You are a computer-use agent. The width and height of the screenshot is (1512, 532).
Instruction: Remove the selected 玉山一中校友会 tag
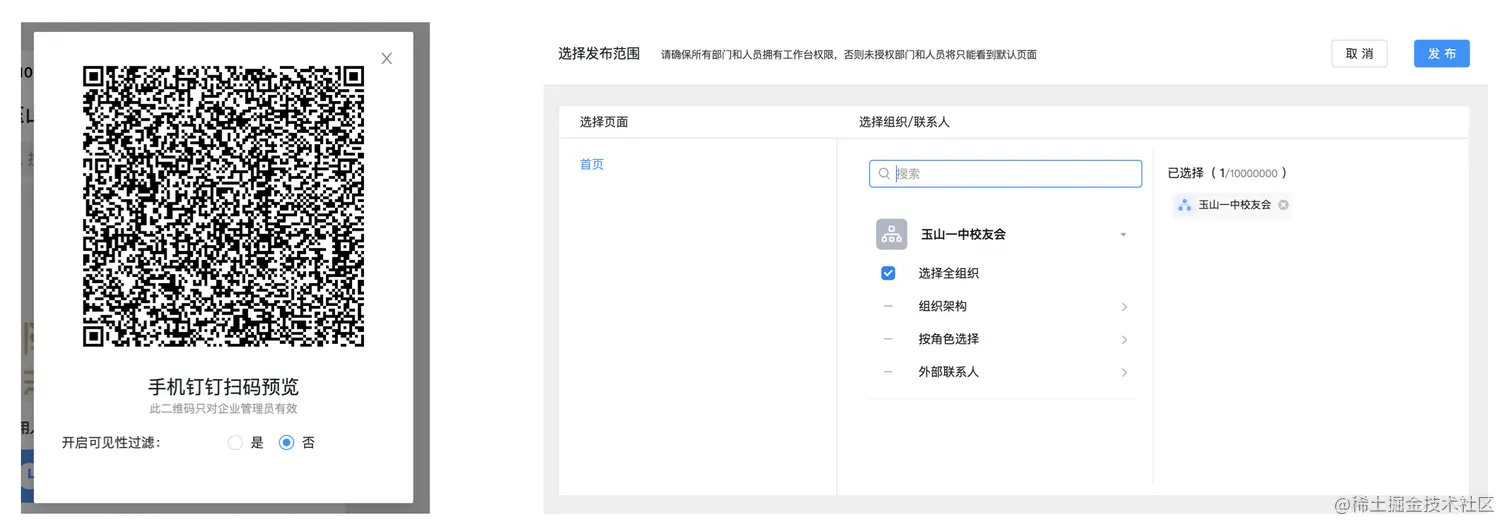[x=1283, y=205]
